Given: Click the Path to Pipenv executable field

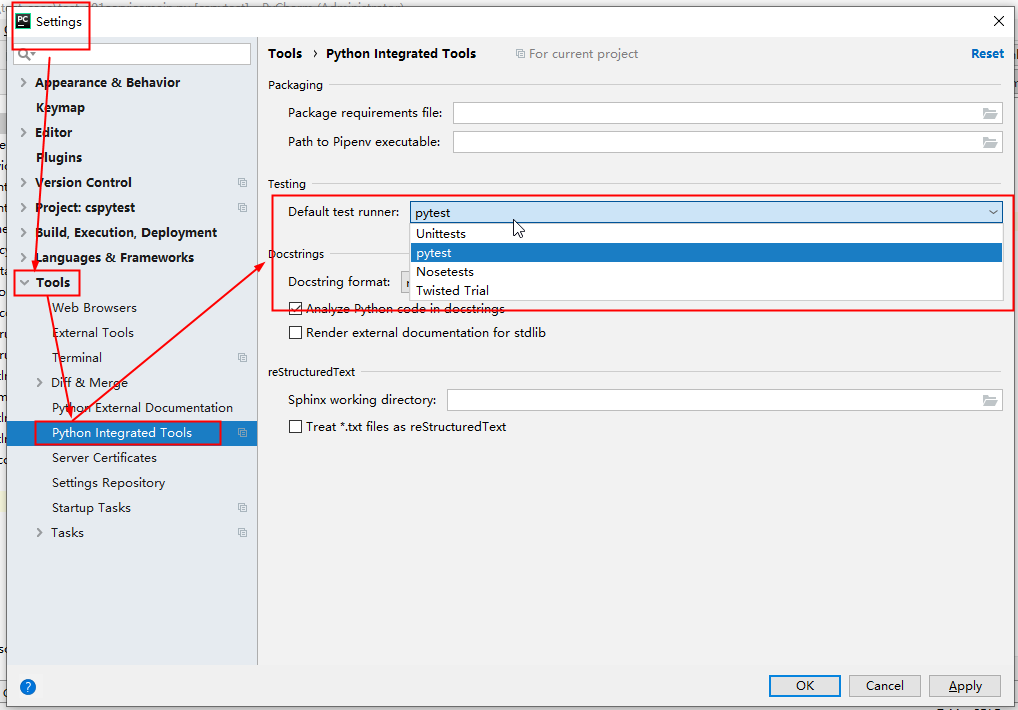Looking at the screenshot, I should click(x=728, y=142).
